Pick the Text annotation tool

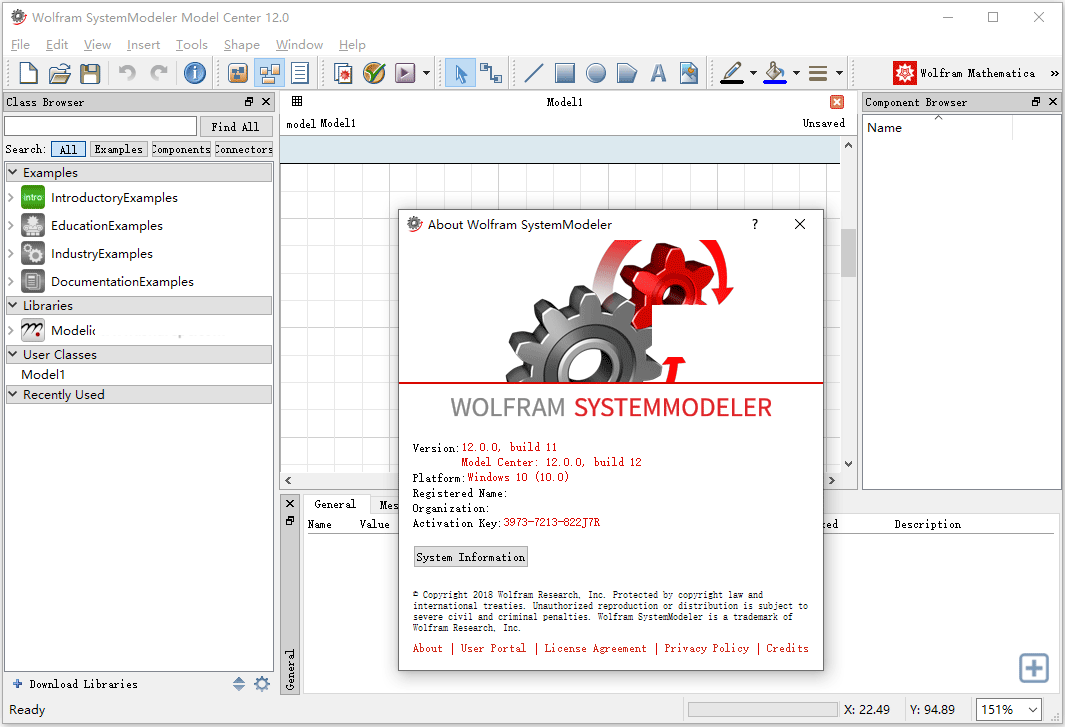[660, 72]
